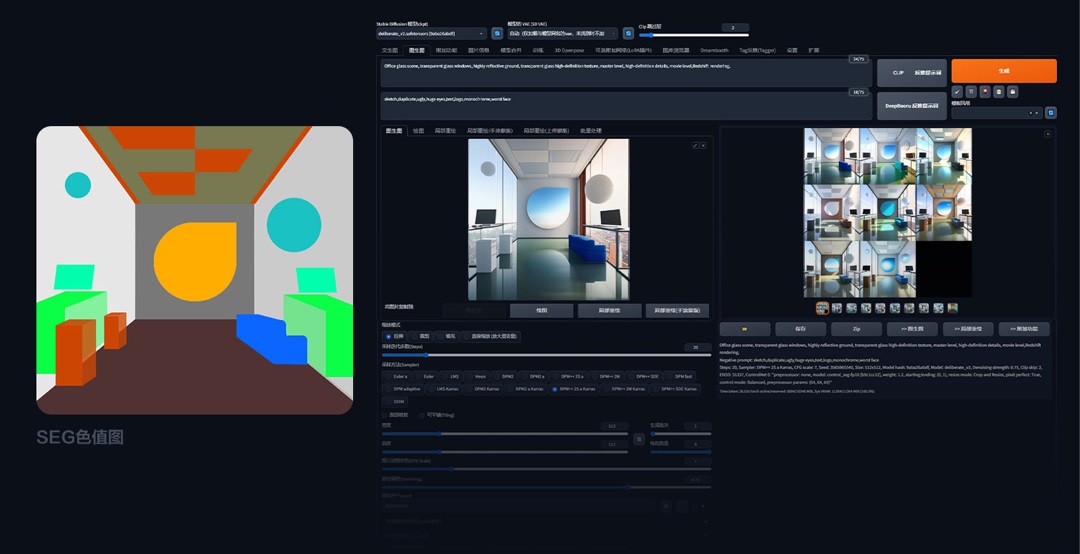The width and height of the screenshot is (1080, 554).
Task: Click the orange Generate button
Action: pos(1003,71)
